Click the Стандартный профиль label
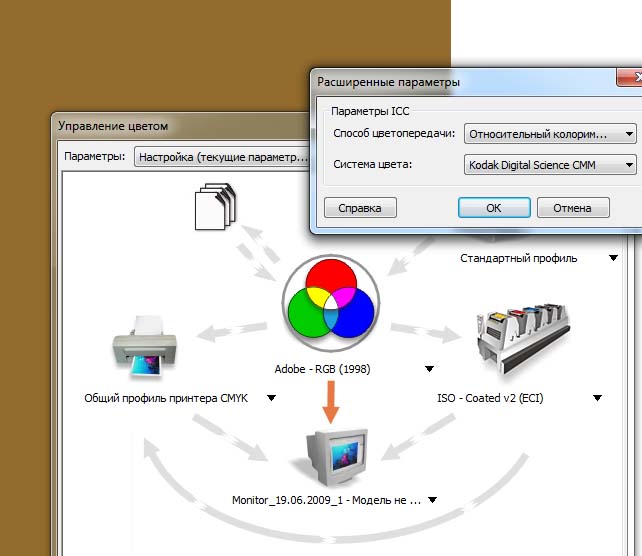 [x=518, y=258]
